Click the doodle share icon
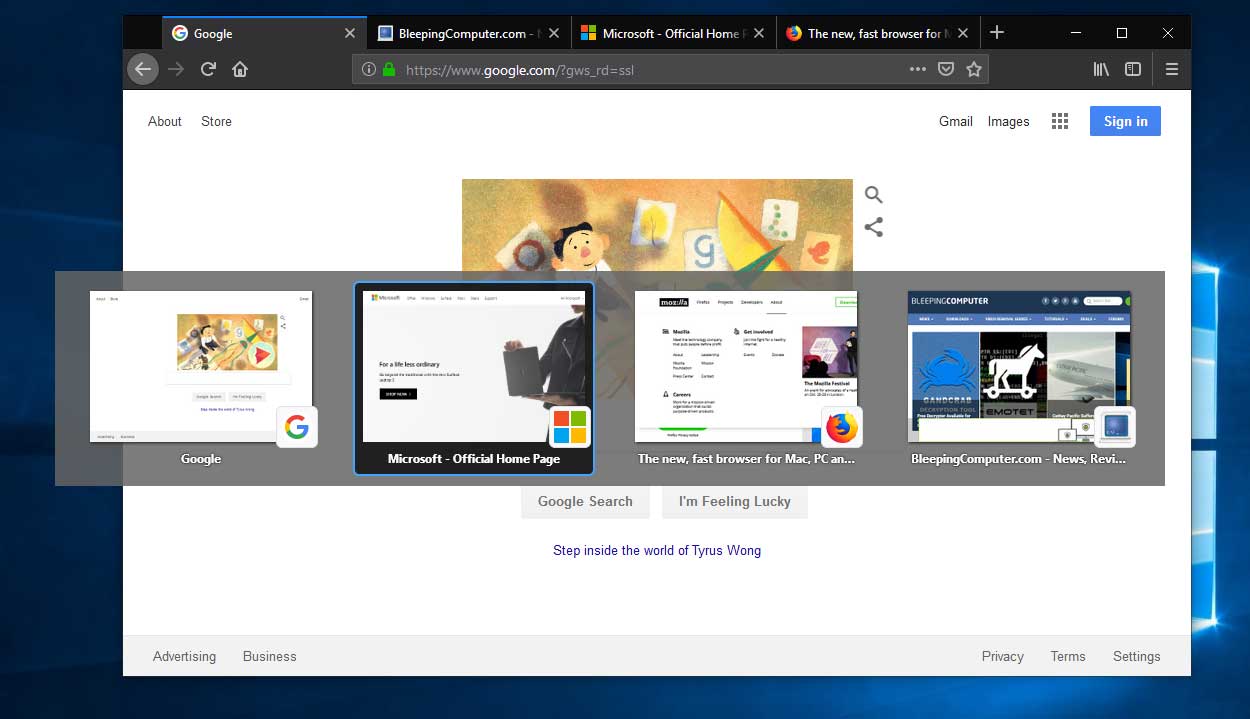The height and width of the screenshot is (719, 1250). pyautogui.click(x=874, y=227)
